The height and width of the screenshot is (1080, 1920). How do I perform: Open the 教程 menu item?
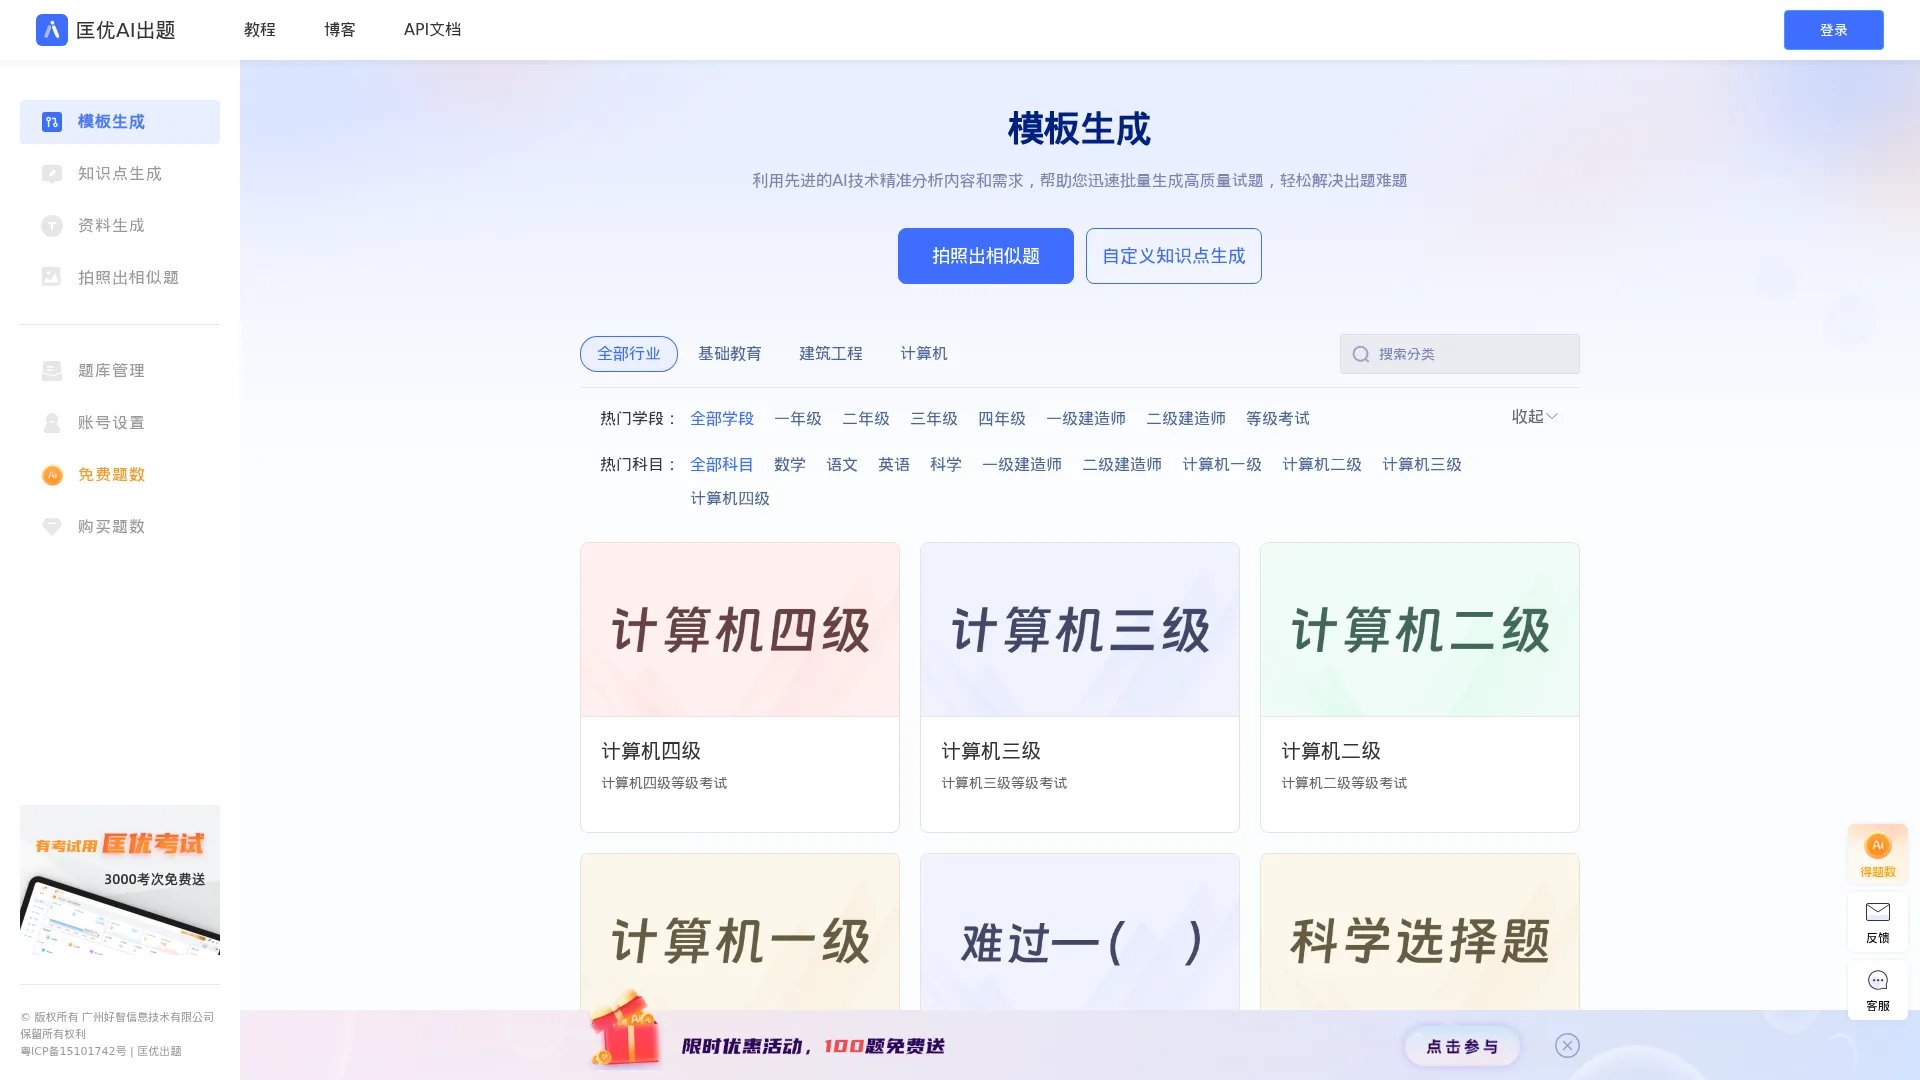260,30
